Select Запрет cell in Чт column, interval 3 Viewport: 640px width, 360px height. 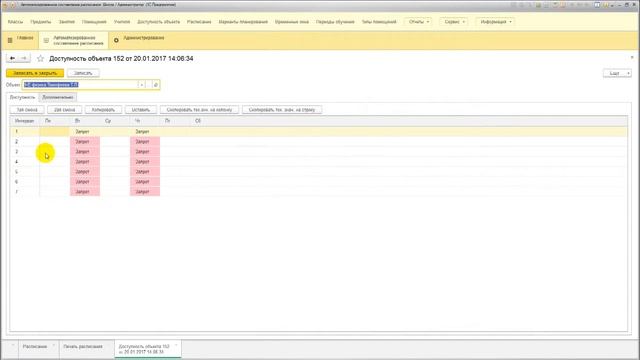pyautogui.click(x=145, y=152)
